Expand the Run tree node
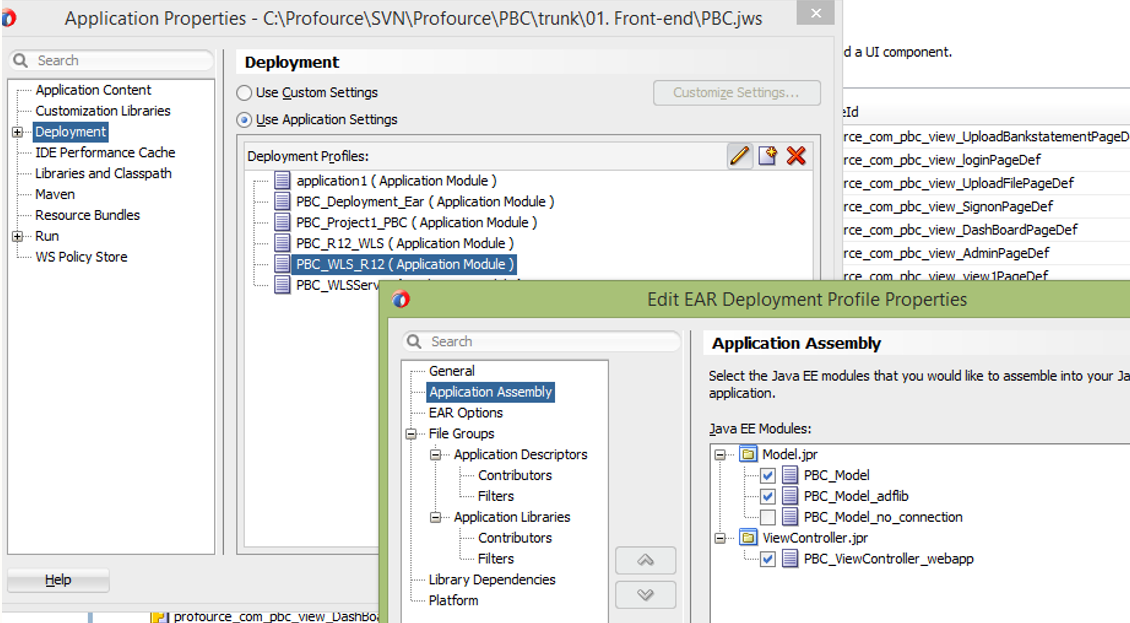Image resolution: width=1130 pixels, height=623 pixels. (17, 237)
